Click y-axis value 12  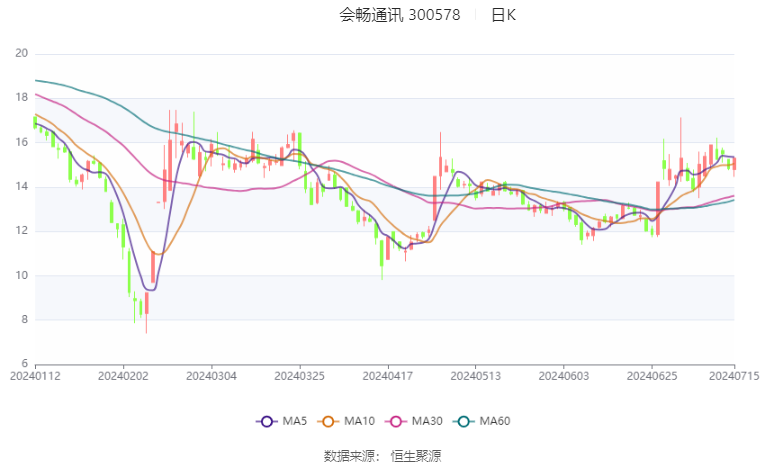21,231
